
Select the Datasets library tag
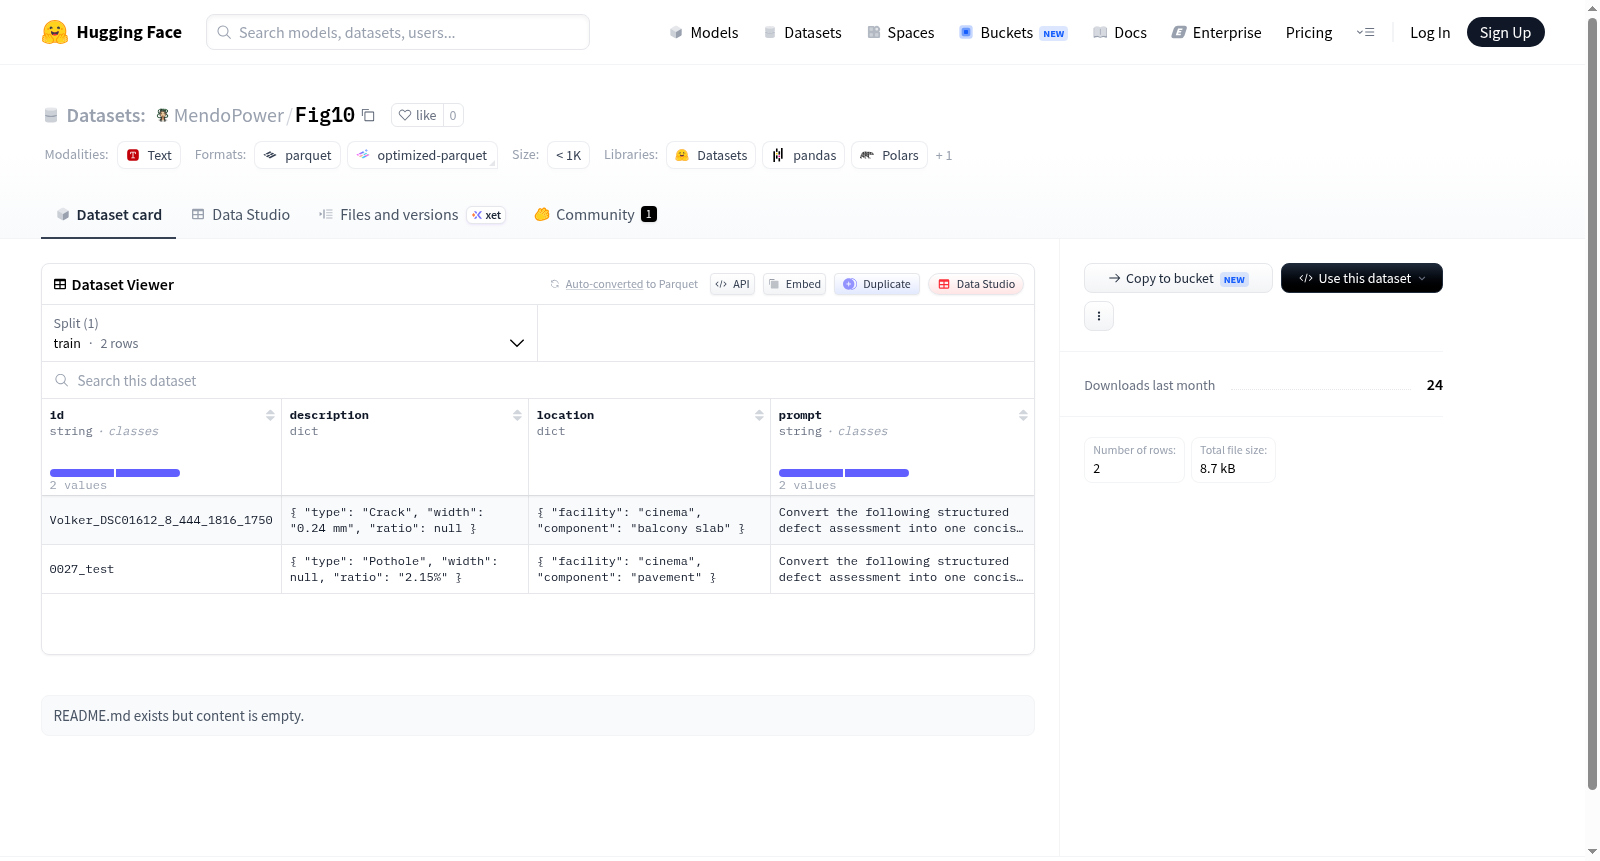coord(711,155)
